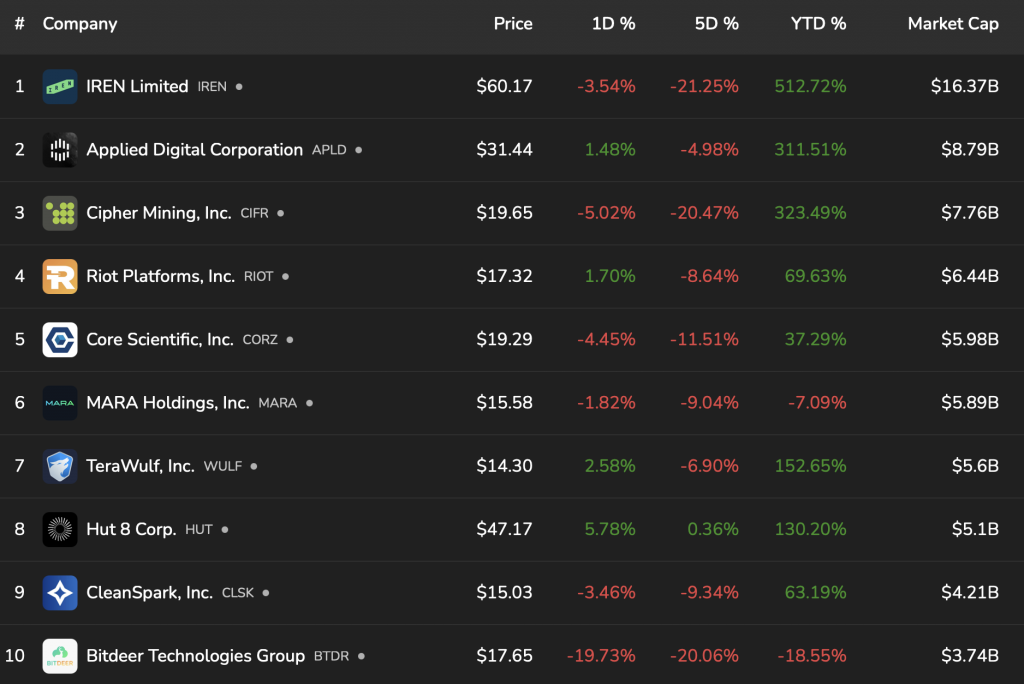Open the IREN Limited company link
The height and width of the screenshot is (684, 1024).
[137, 87]
